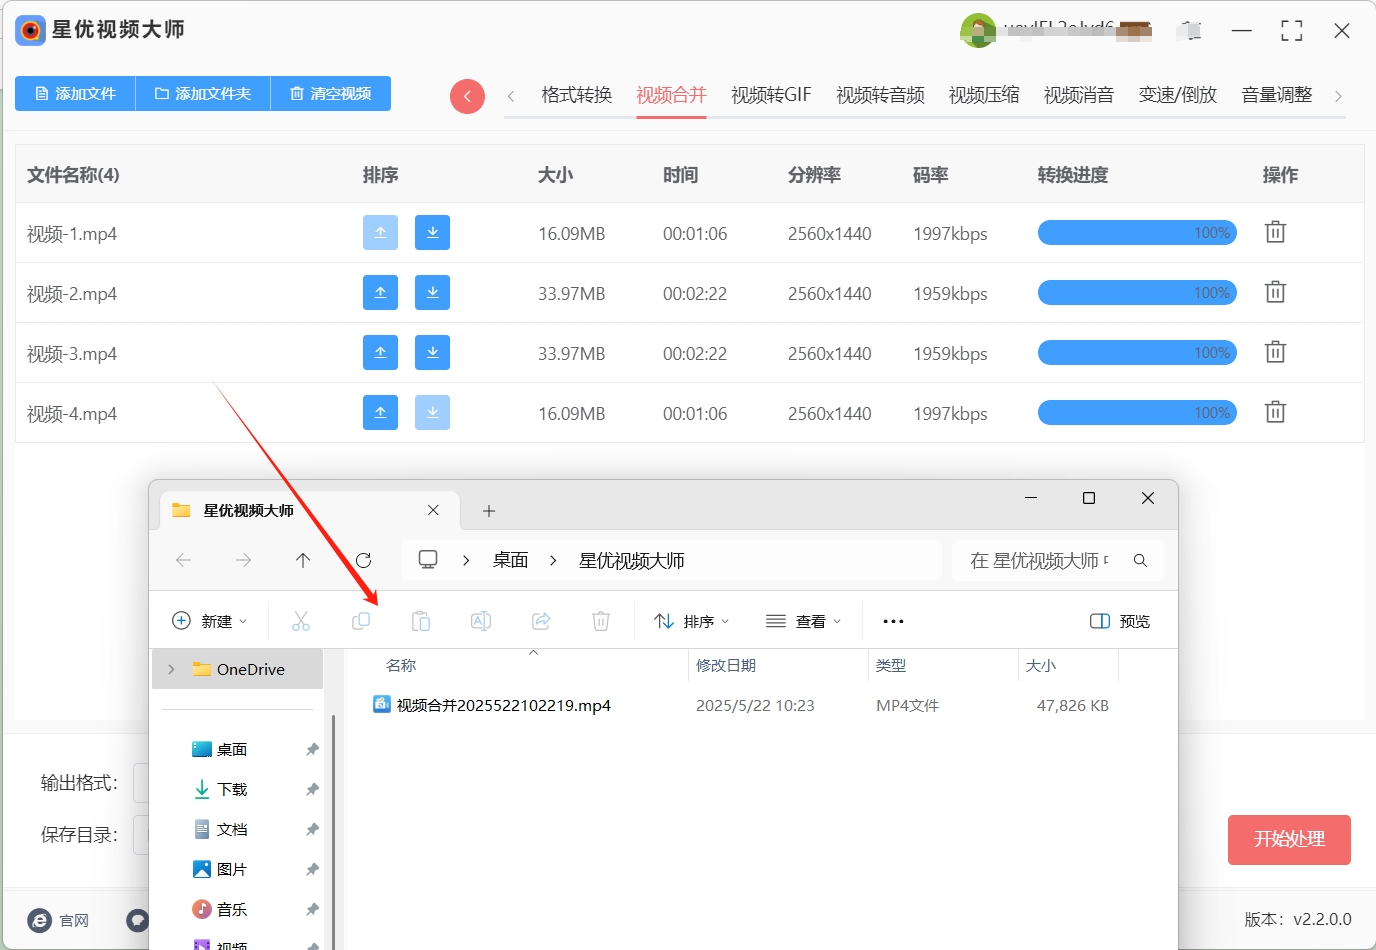This screenshot has width=1376, height=950.
Task: Move 视频-4.mp4 up in order
Action: pos(380,413)
